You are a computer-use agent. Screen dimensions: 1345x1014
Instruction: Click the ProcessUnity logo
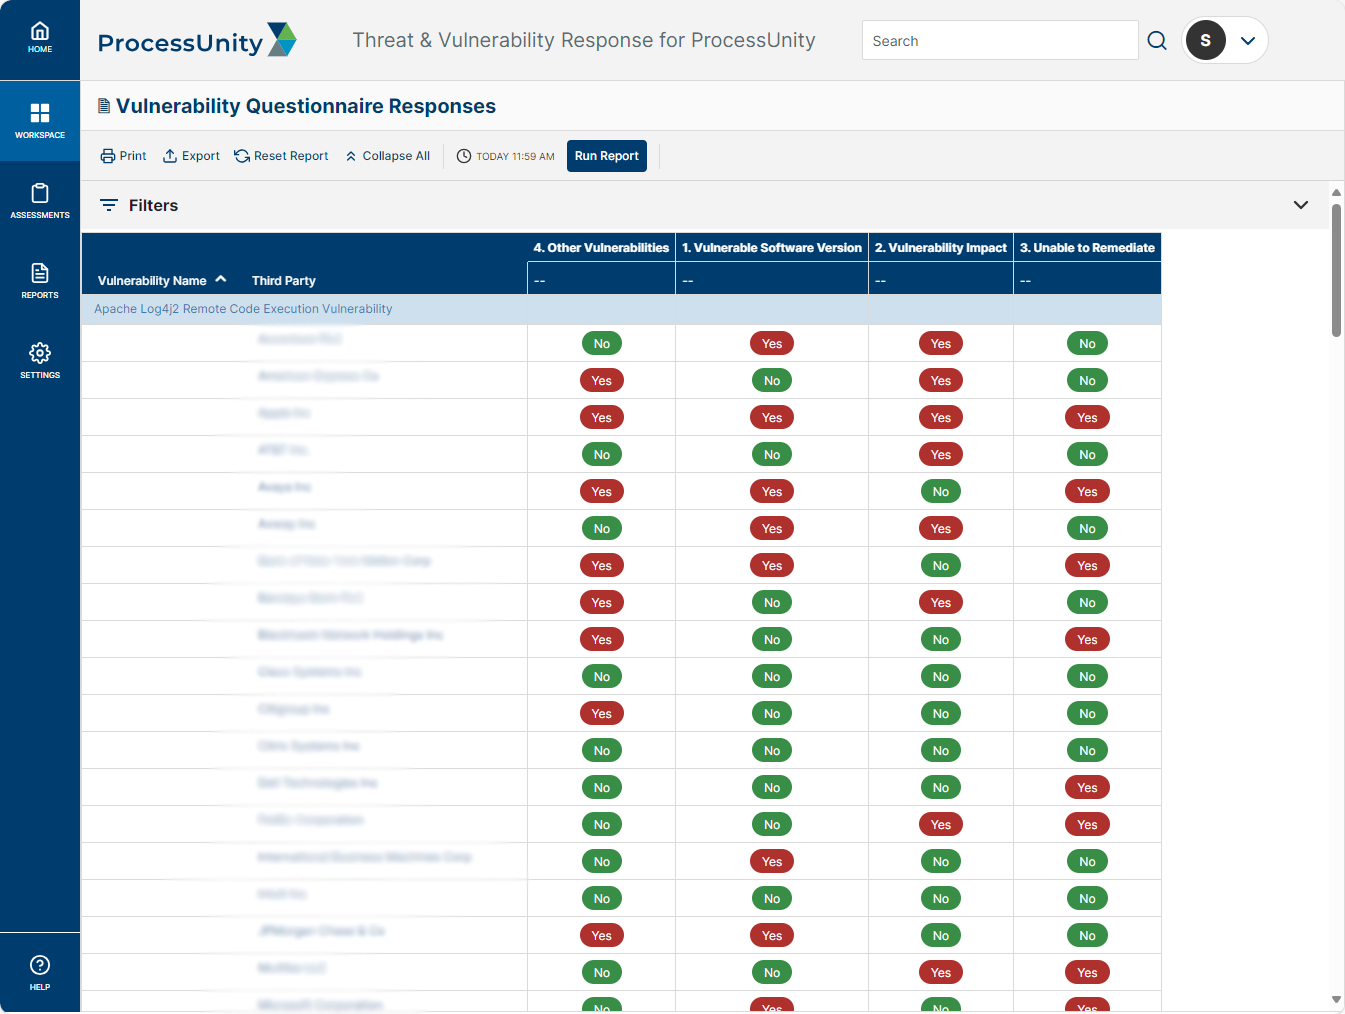point(197,41)
